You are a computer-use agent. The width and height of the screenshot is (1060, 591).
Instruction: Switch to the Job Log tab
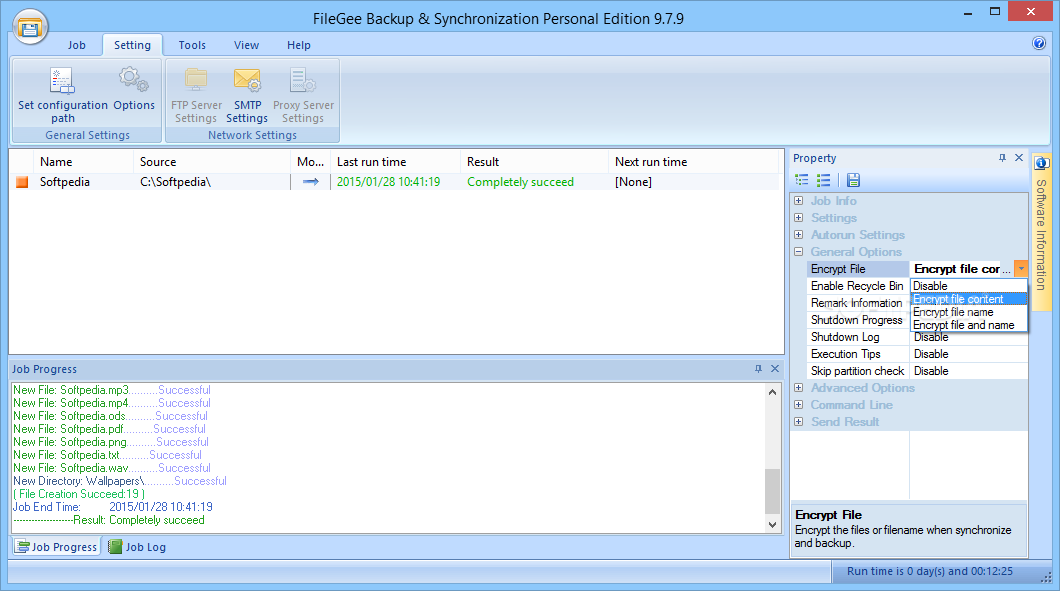point(137,546)
